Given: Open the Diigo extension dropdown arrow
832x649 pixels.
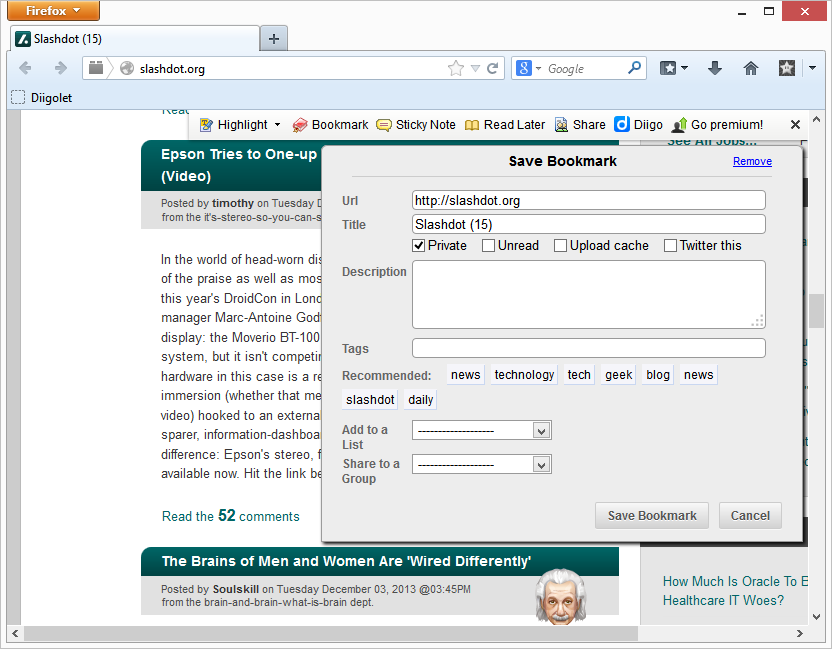Looking at the screenshot, I should (x=812, y=68).
